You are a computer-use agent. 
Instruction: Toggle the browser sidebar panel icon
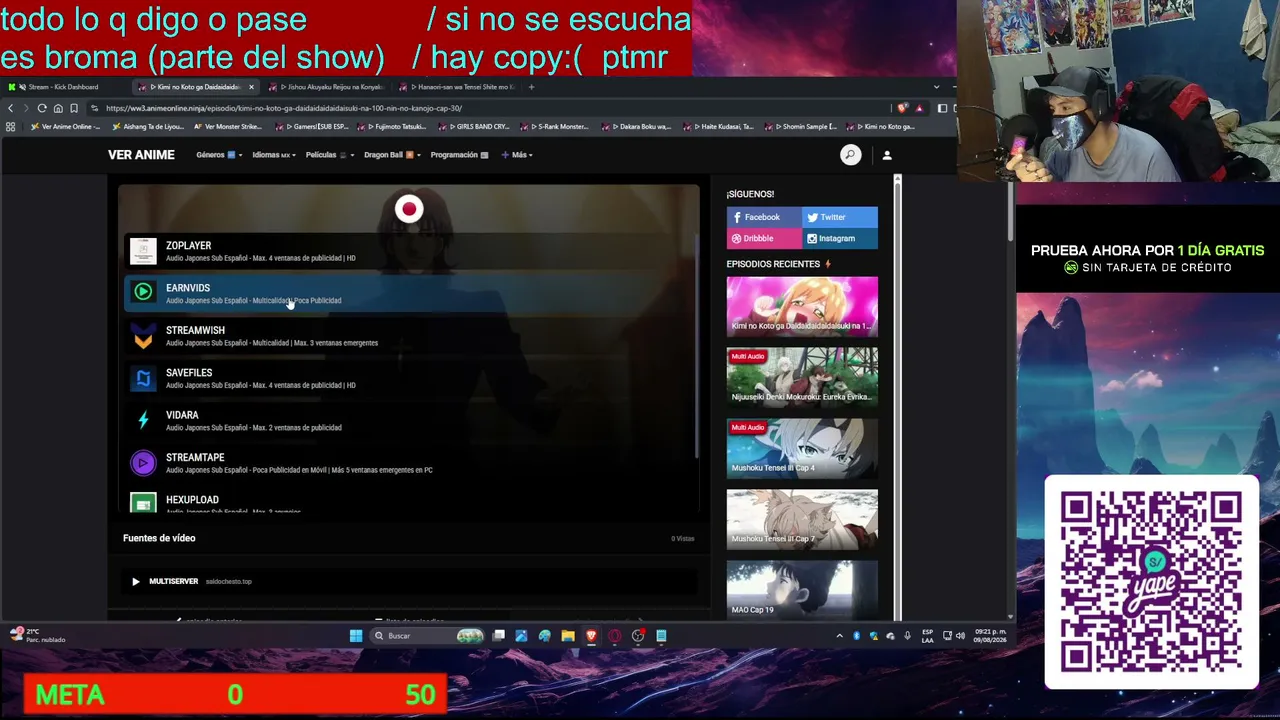coord(942,108)
